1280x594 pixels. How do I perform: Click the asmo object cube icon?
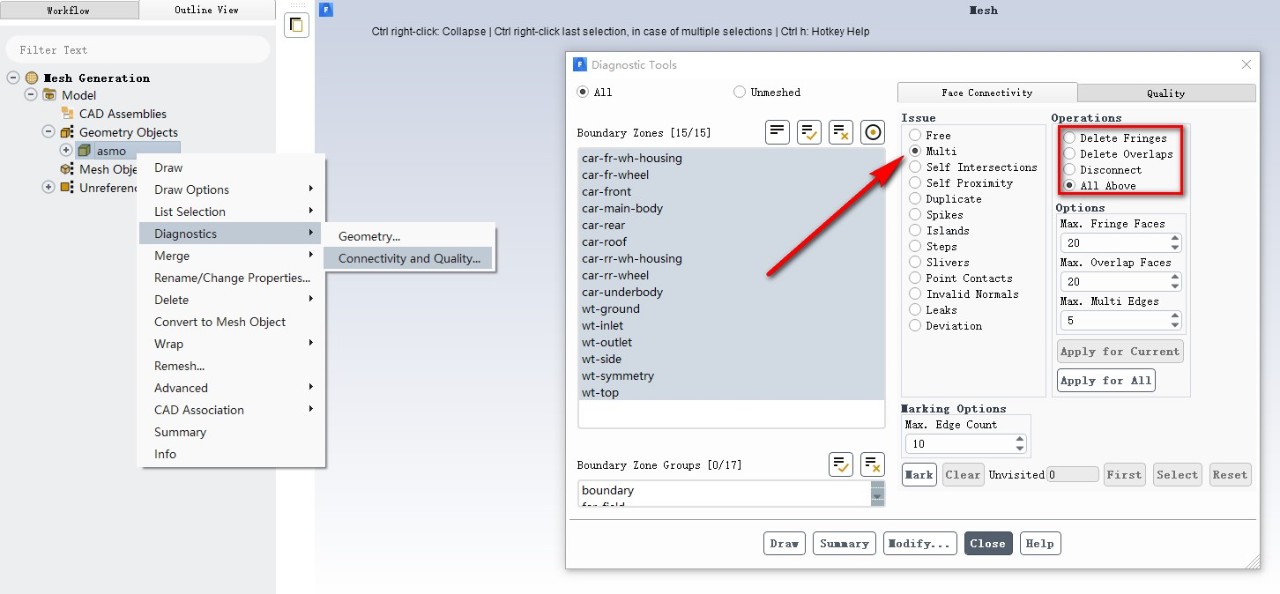point(85,151)
